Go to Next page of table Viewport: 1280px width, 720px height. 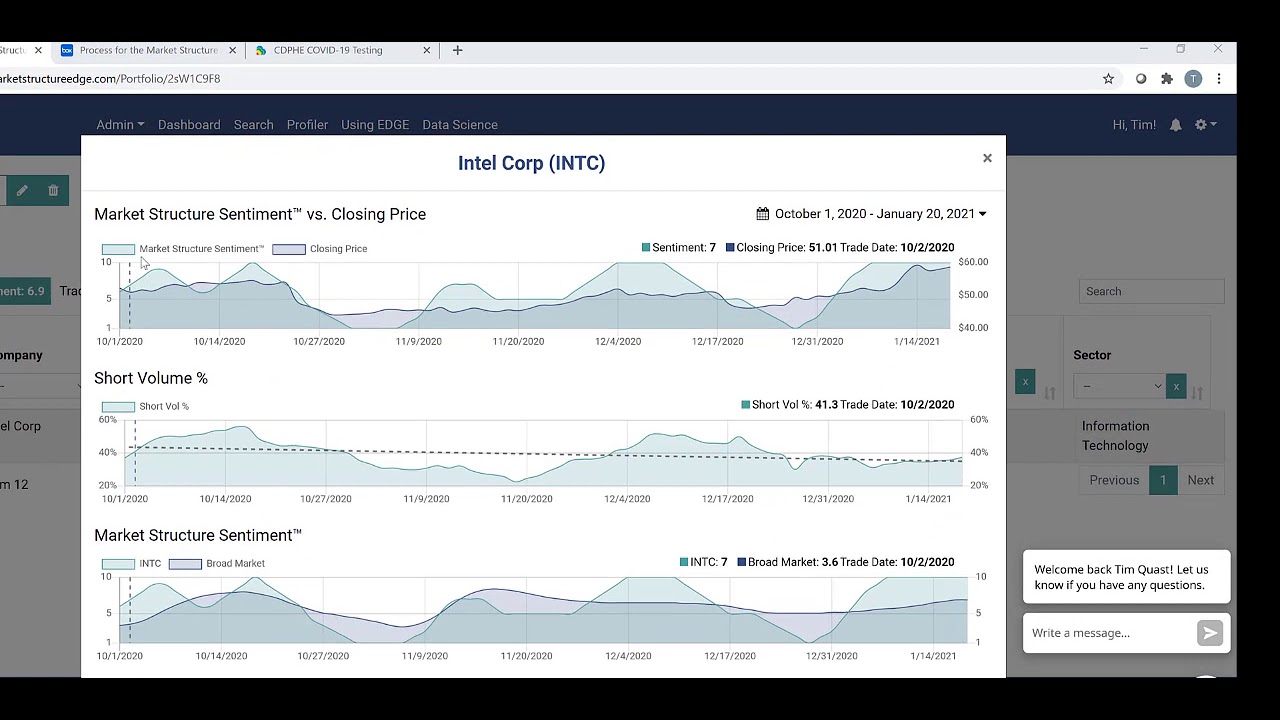coord(1200,480)
